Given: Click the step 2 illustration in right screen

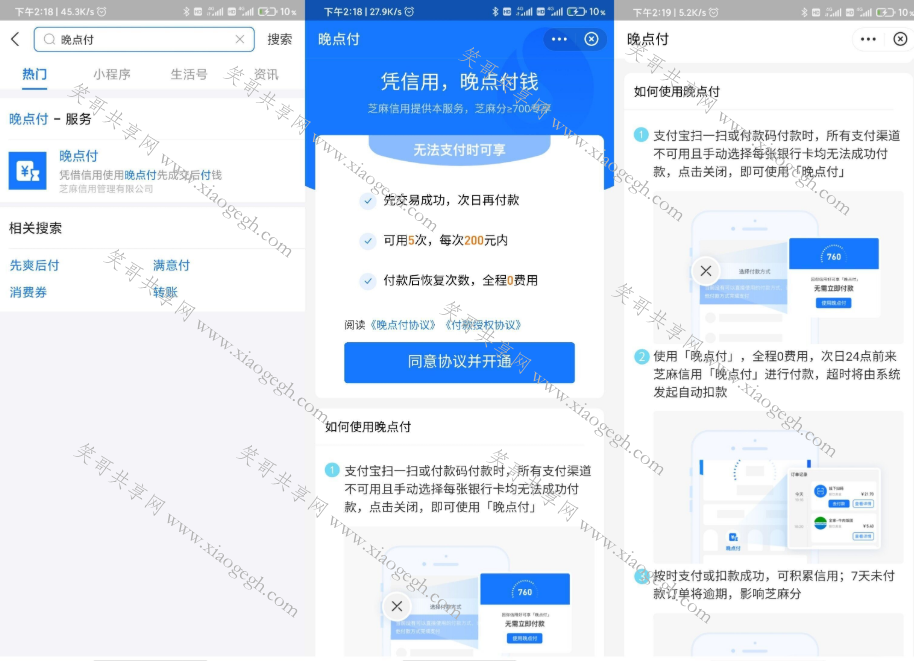Looking at the screenshot, I should [x=778, y=487].
